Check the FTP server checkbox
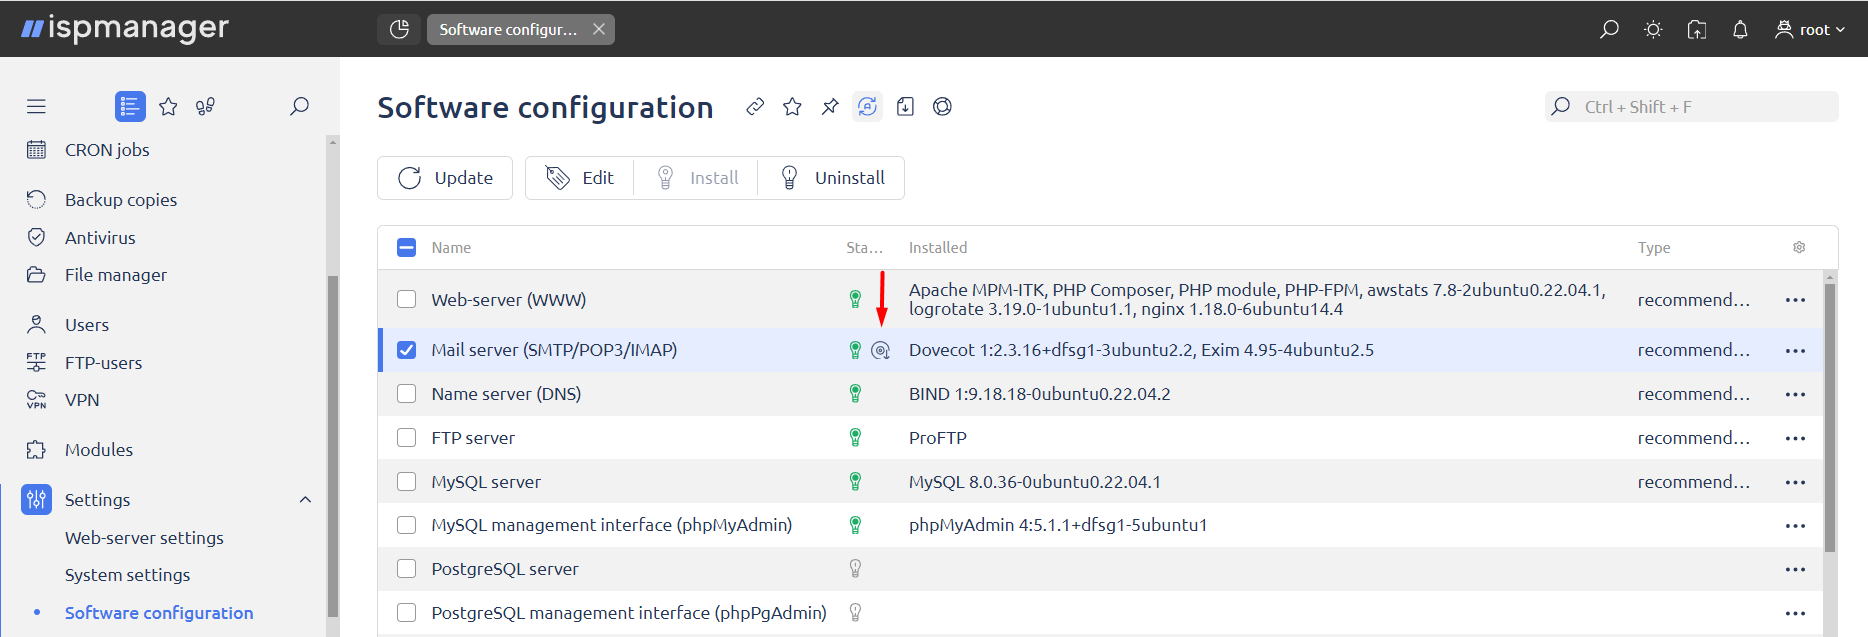This screenshot has width=1868, height=637. [x=406, y=437]
